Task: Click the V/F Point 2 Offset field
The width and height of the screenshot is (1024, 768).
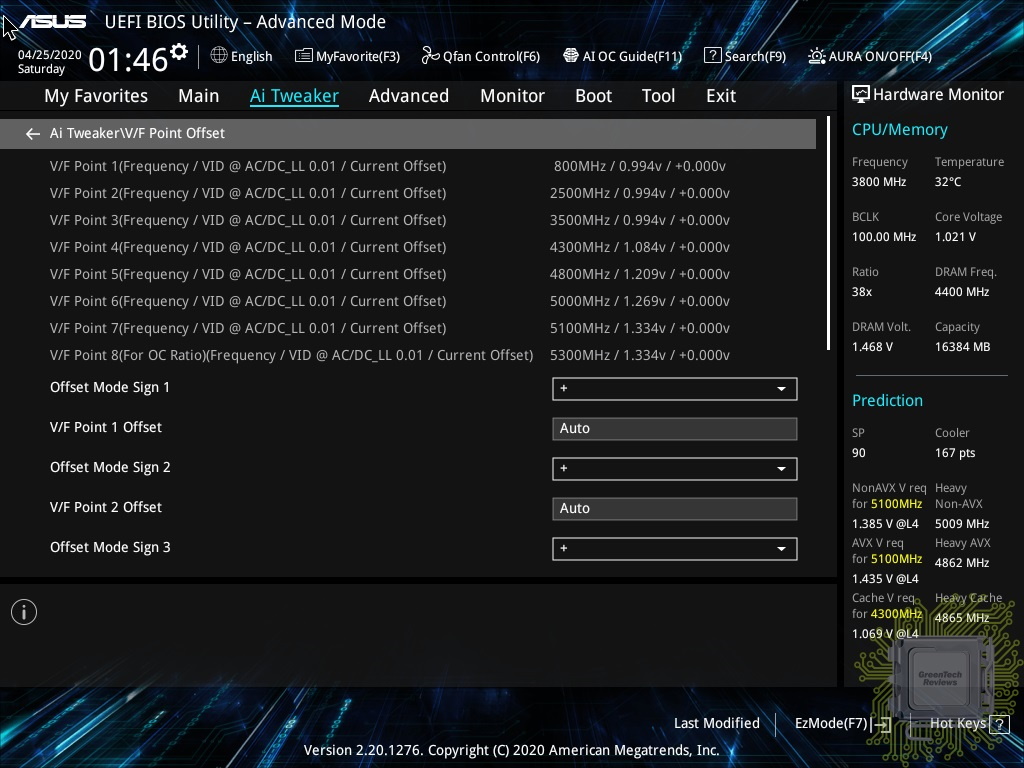Action: 675,509
